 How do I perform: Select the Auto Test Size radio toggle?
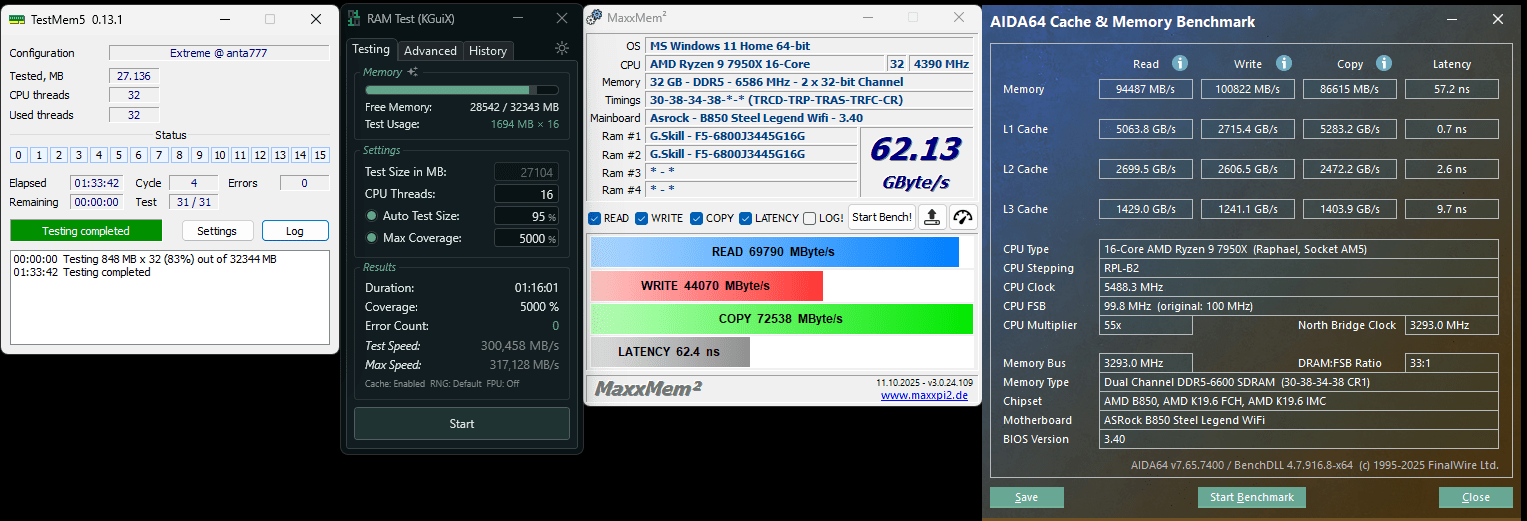[x=371, y=216]
